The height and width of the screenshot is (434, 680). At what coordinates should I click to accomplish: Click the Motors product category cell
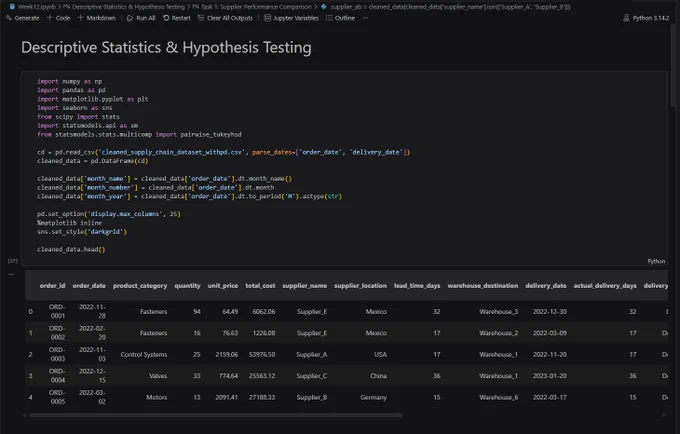[x=157, y=397]
